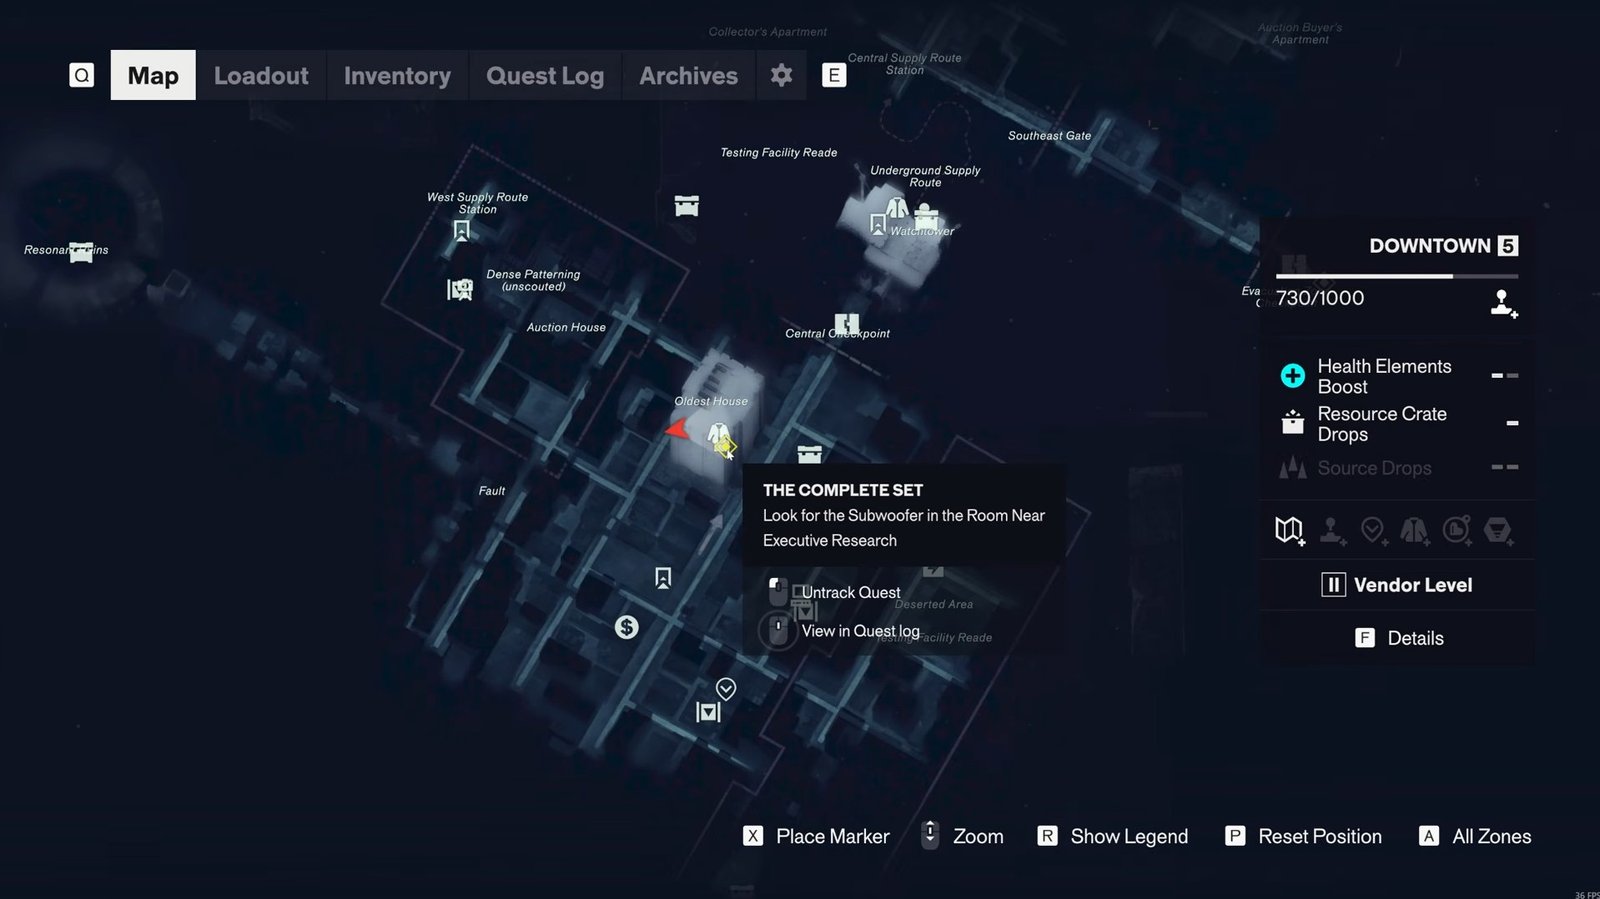Open Details with the F prompt
The width and height of the screenshot is (1600, 899).
1398,638
